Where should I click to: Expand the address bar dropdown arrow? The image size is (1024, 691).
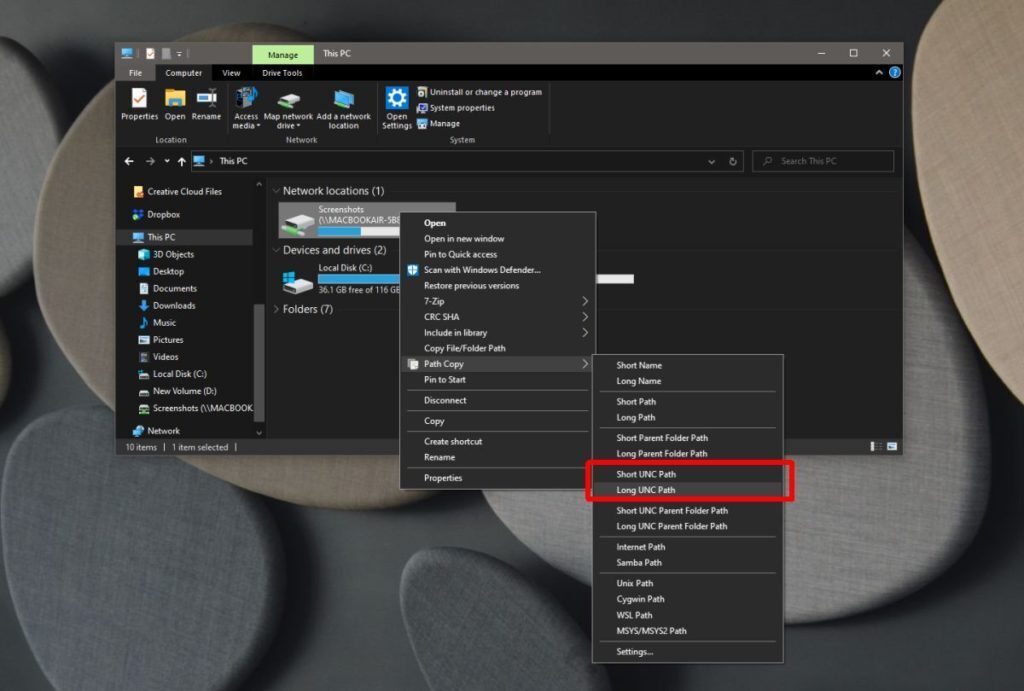point(711,161)
